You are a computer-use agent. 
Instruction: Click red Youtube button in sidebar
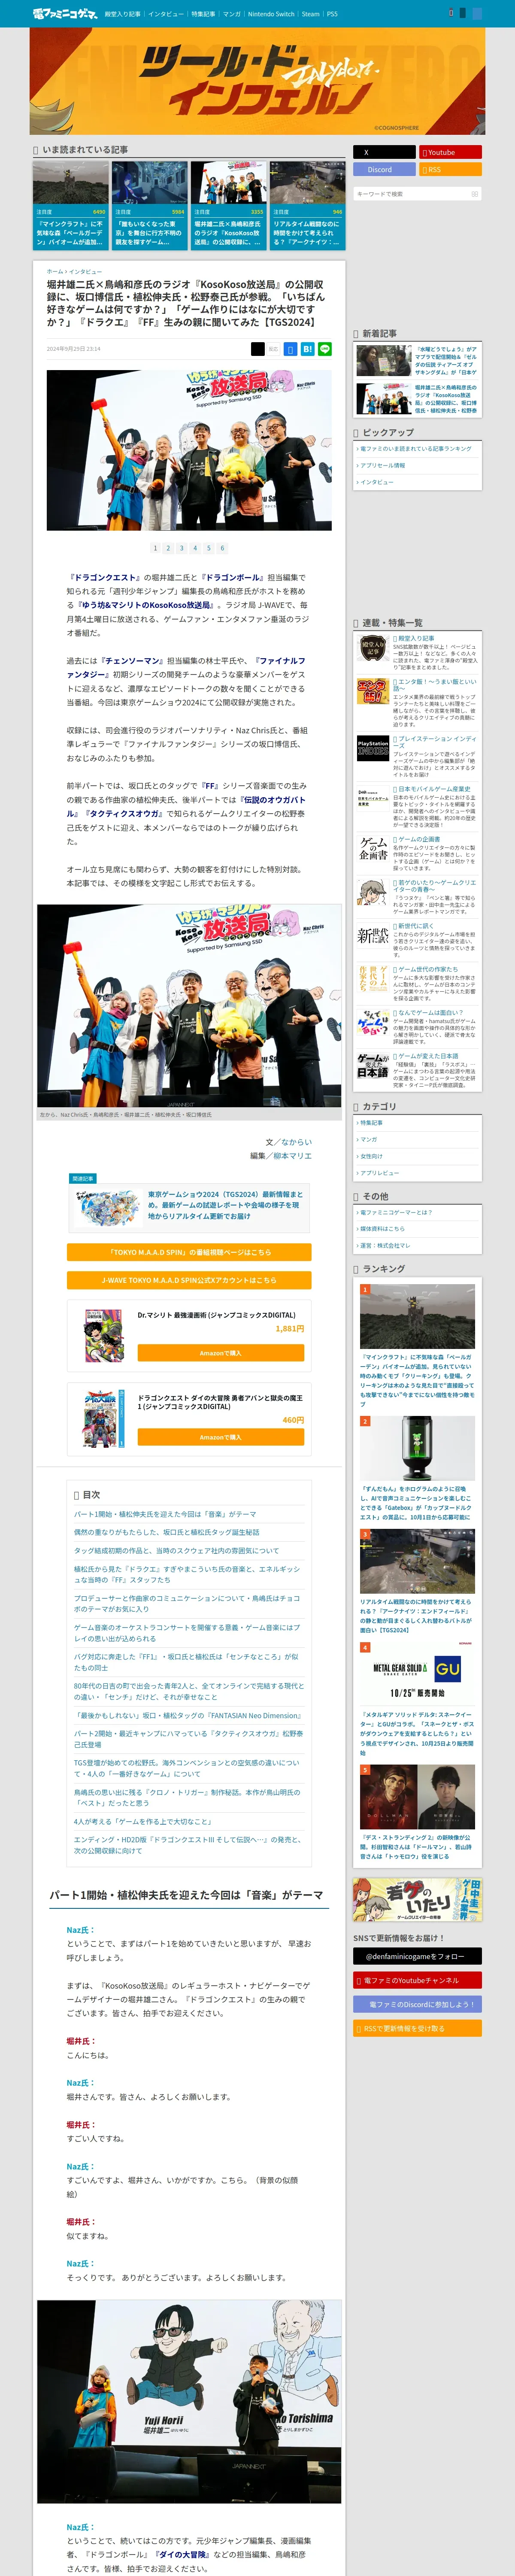(x=450, y=152)
